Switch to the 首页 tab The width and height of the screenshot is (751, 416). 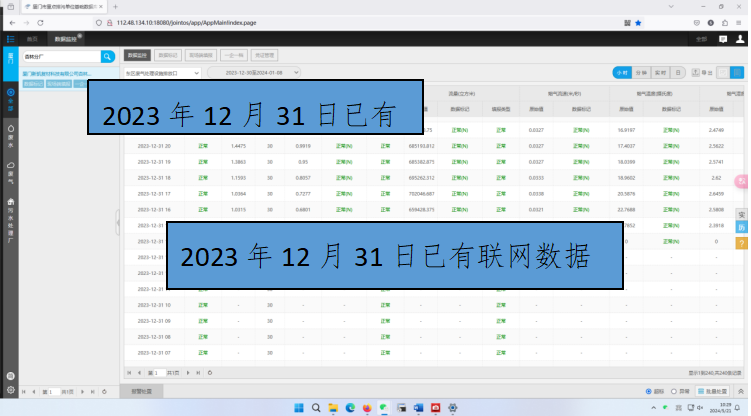(32, 39)
